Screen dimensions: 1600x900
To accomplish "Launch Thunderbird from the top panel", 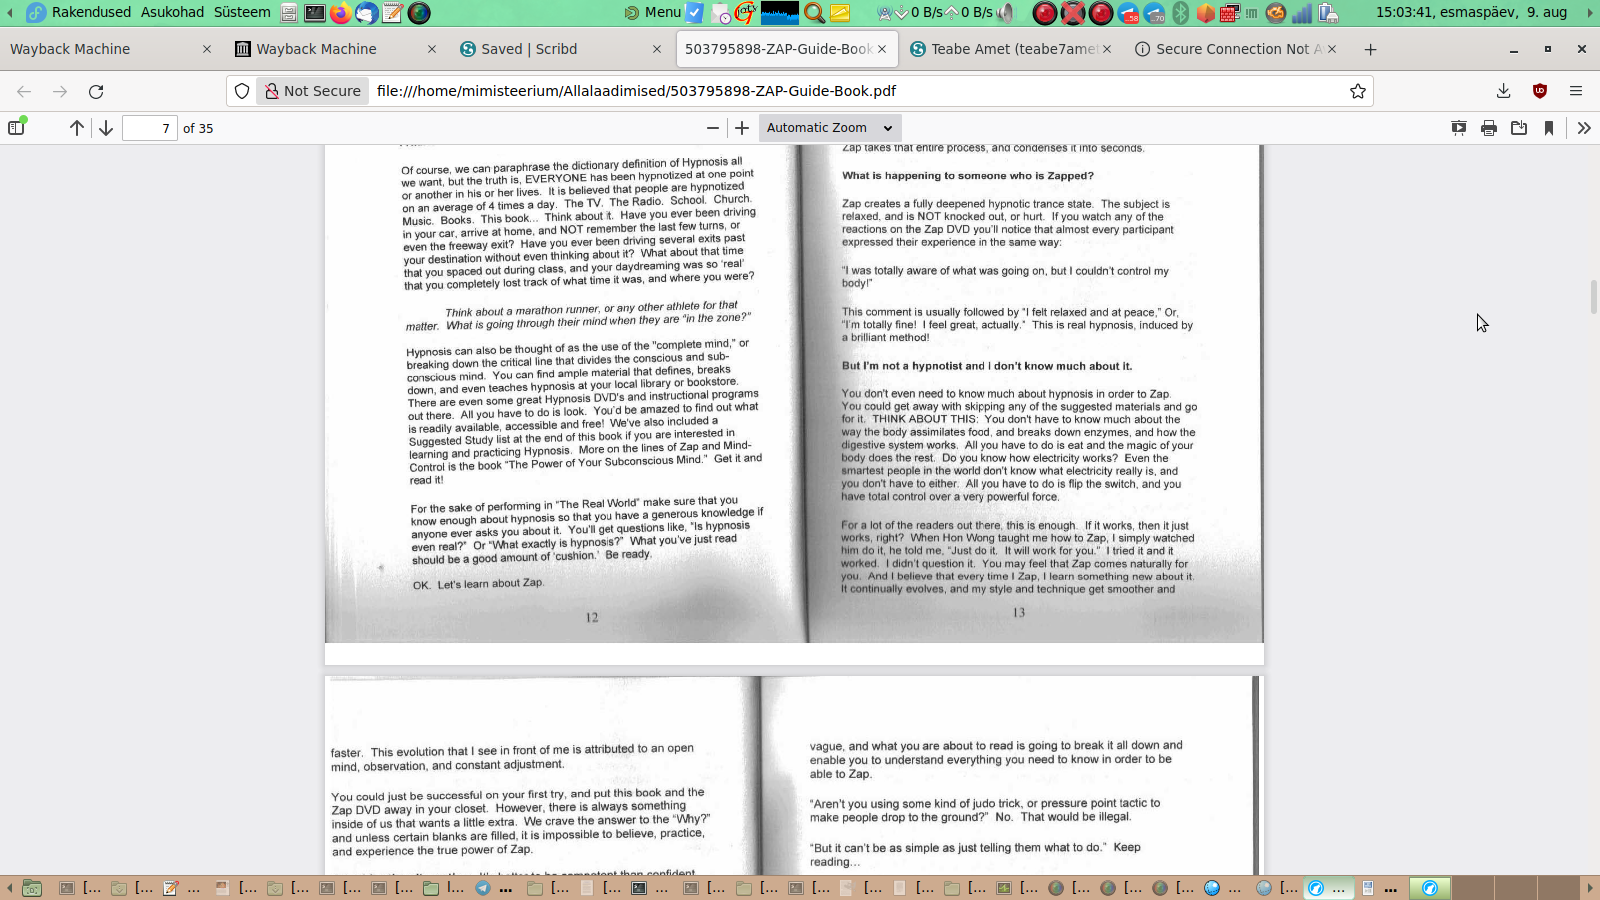I will 367,13.
